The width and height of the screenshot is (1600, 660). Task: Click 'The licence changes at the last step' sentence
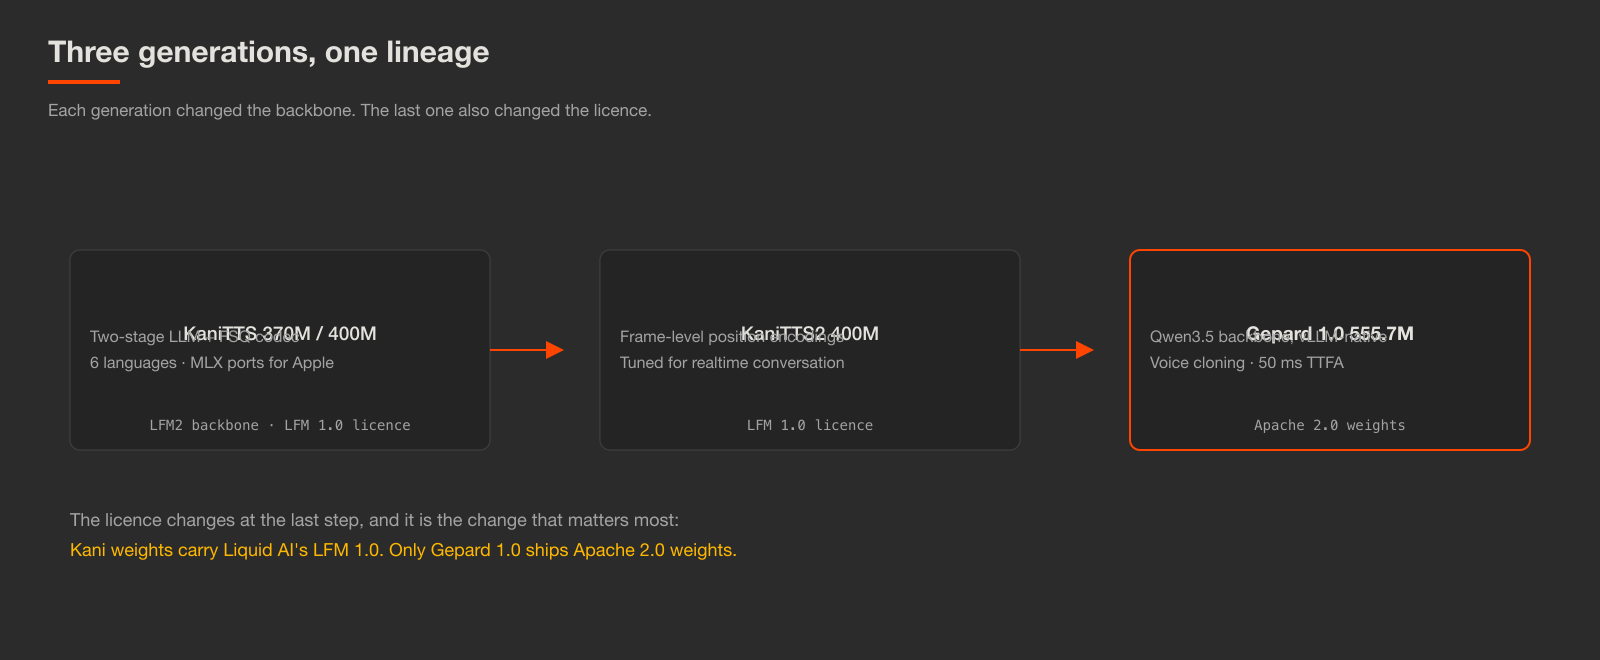pyautogui.click(x=374, y=520)
